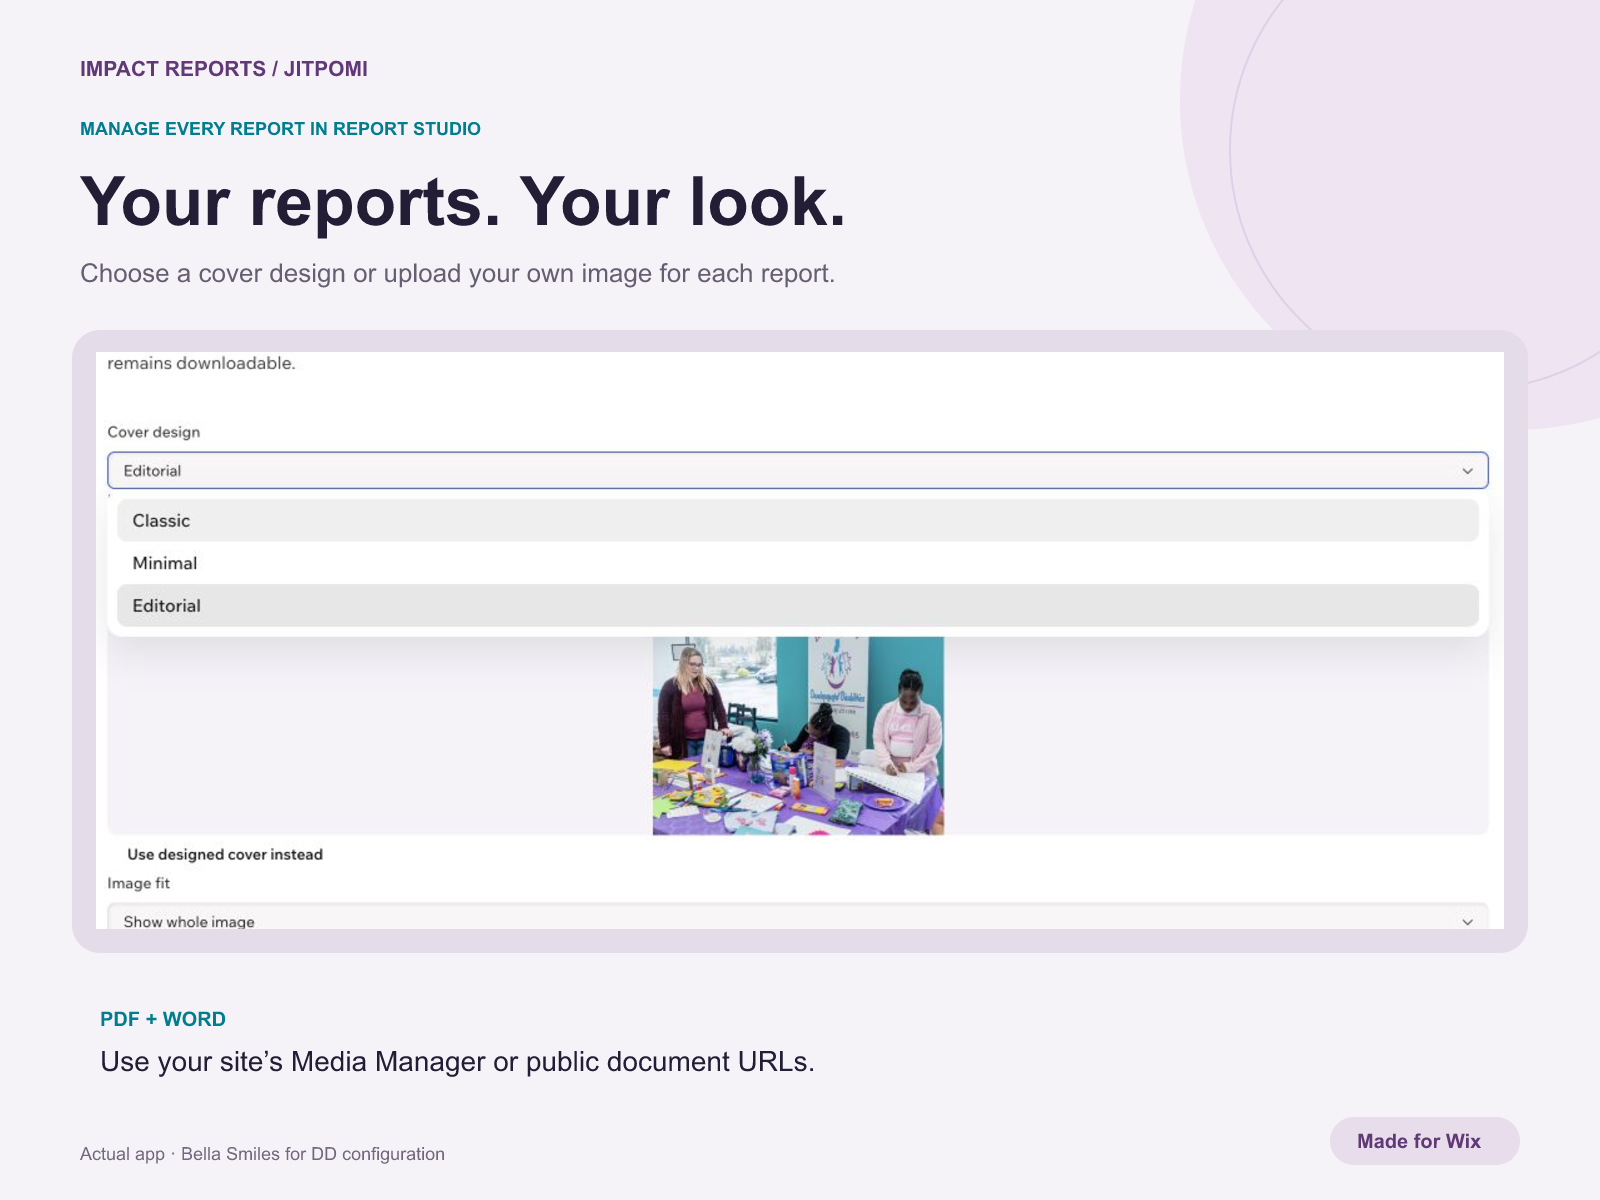Viewport: 1600px width, 1200px height.
Task: Click the Impact Reports / Jitpomi heading
Action: click(x=224, y=69)
